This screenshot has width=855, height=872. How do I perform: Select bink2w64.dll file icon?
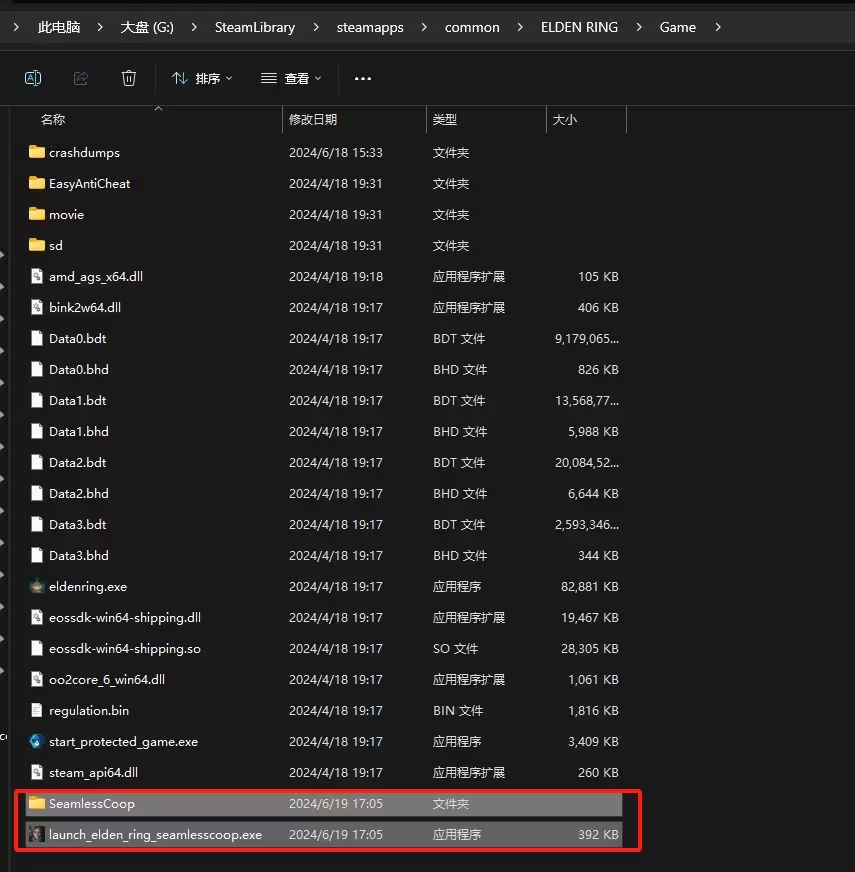[37, 307]
